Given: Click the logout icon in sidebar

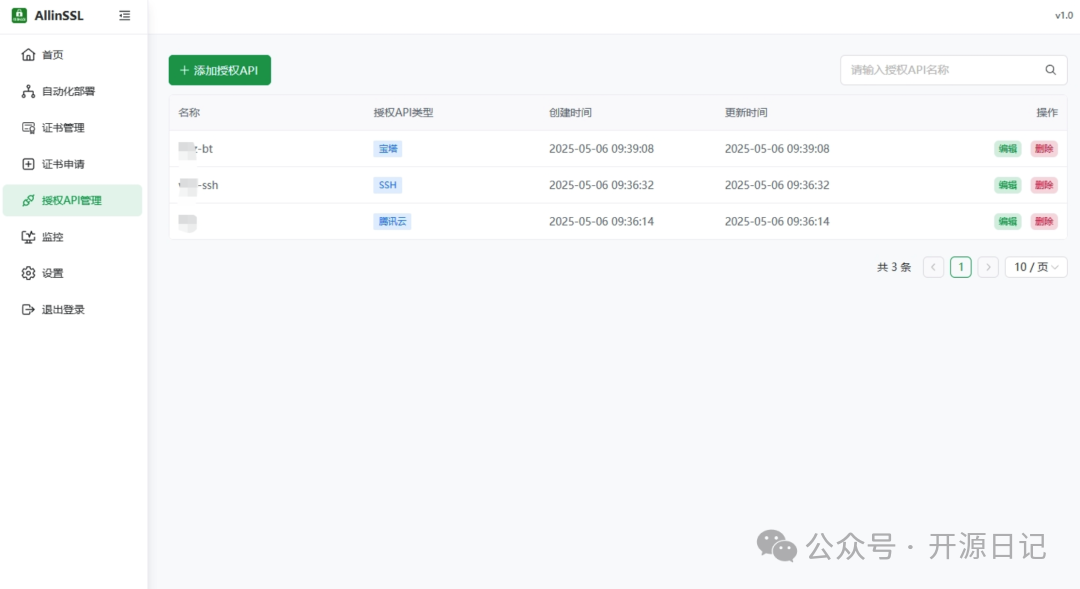Looking at the screenshot, I should tap(28, 310).
